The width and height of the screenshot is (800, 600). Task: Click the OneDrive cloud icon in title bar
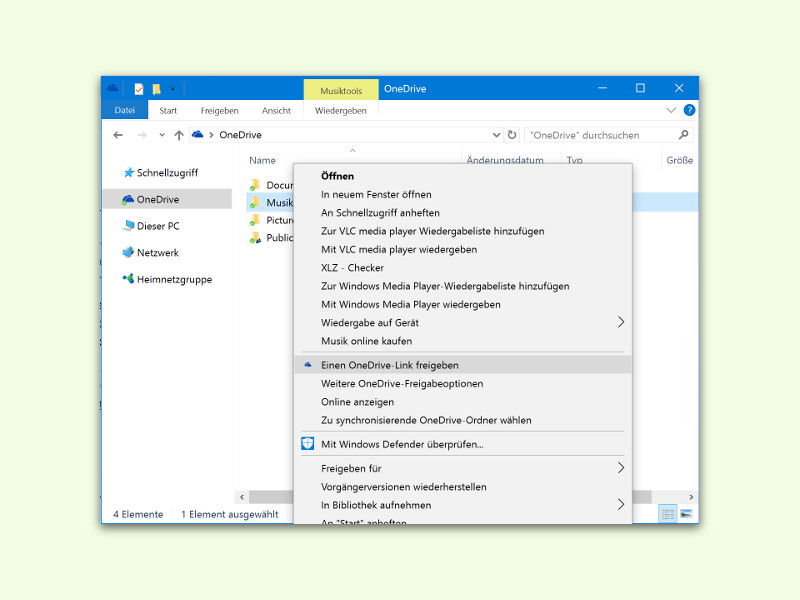112,89
